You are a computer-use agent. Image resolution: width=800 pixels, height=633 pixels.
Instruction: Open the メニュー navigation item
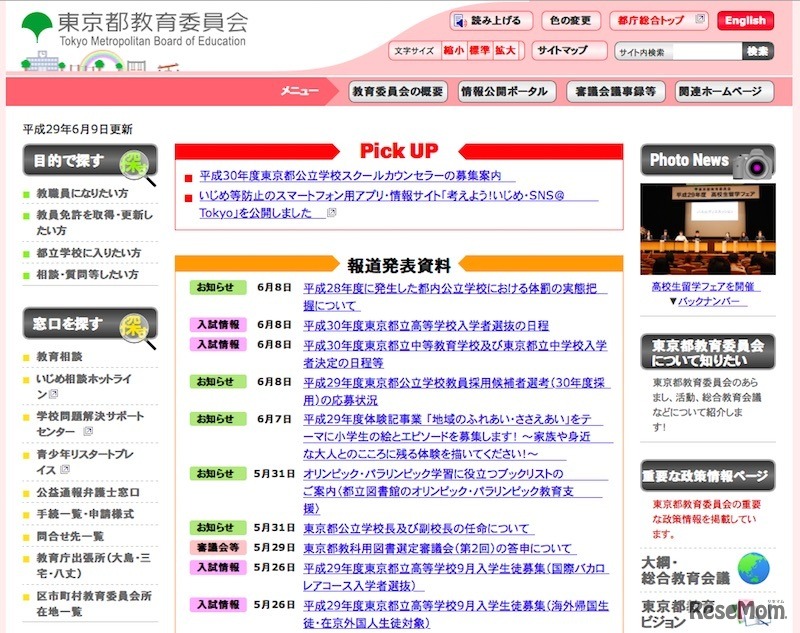click(302, 90)
